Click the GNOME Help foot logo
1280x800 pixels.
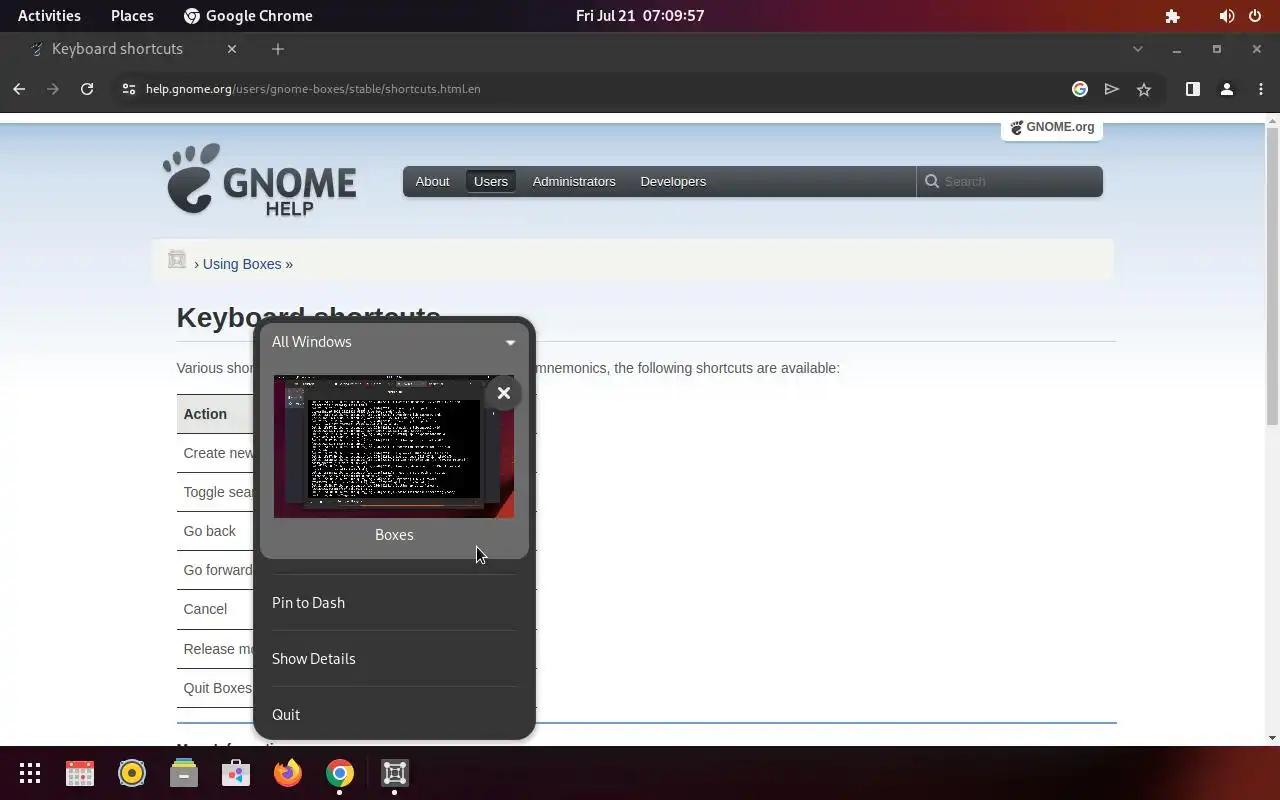pyautogui.click(x=260, y=180)
